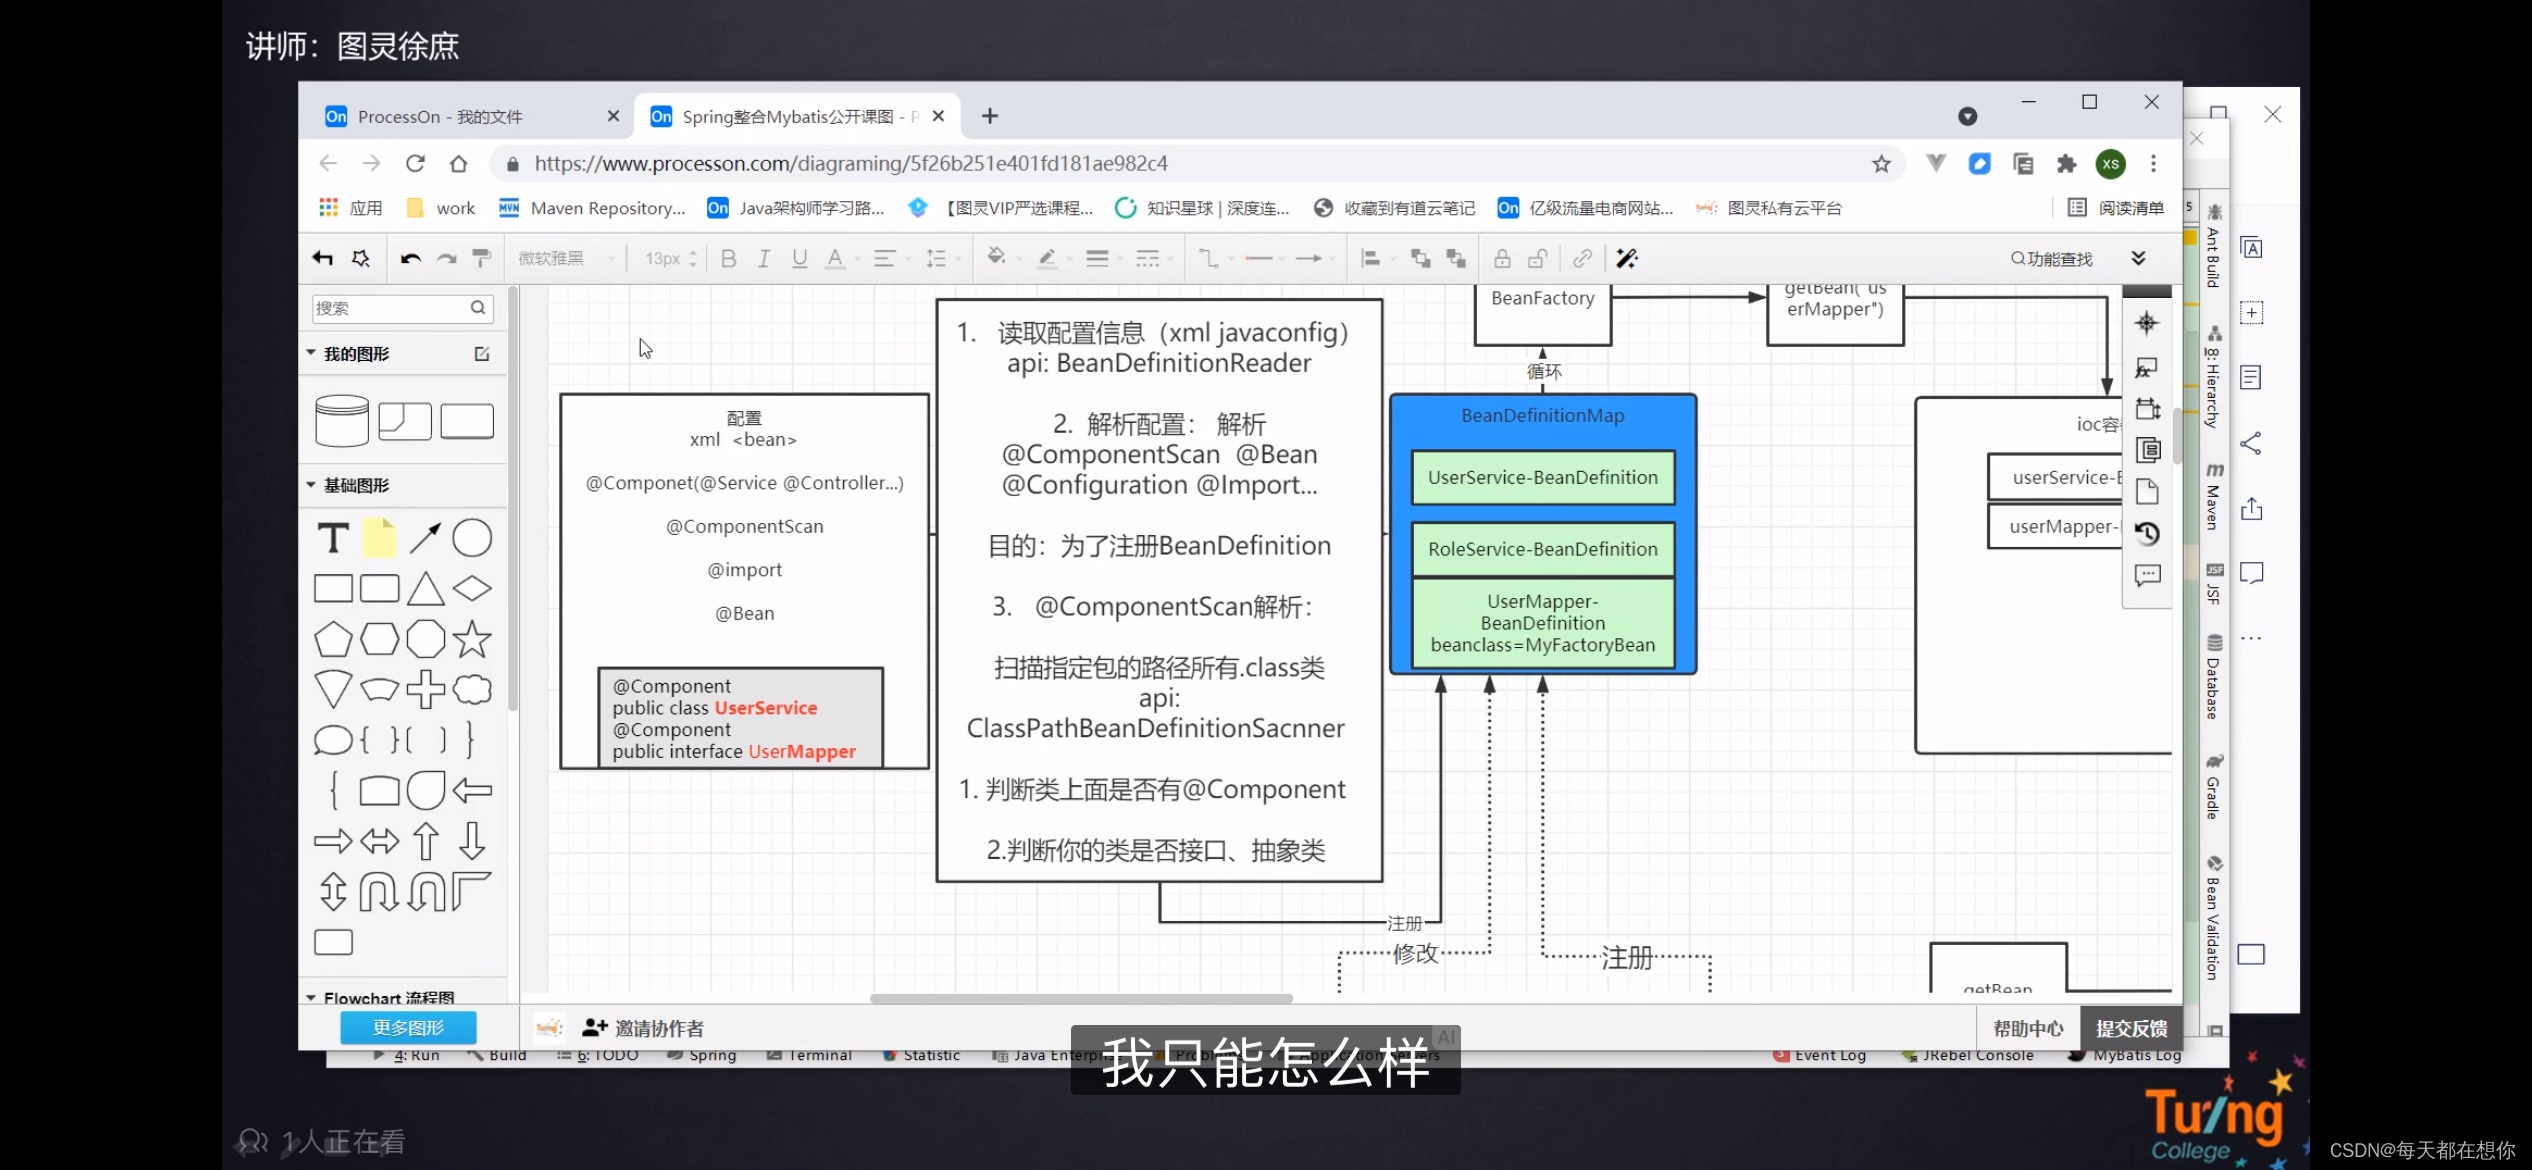Click 邀请协作者 to invite collaborators
Screen dimensions: 2532x1170
click(643, 1028)
